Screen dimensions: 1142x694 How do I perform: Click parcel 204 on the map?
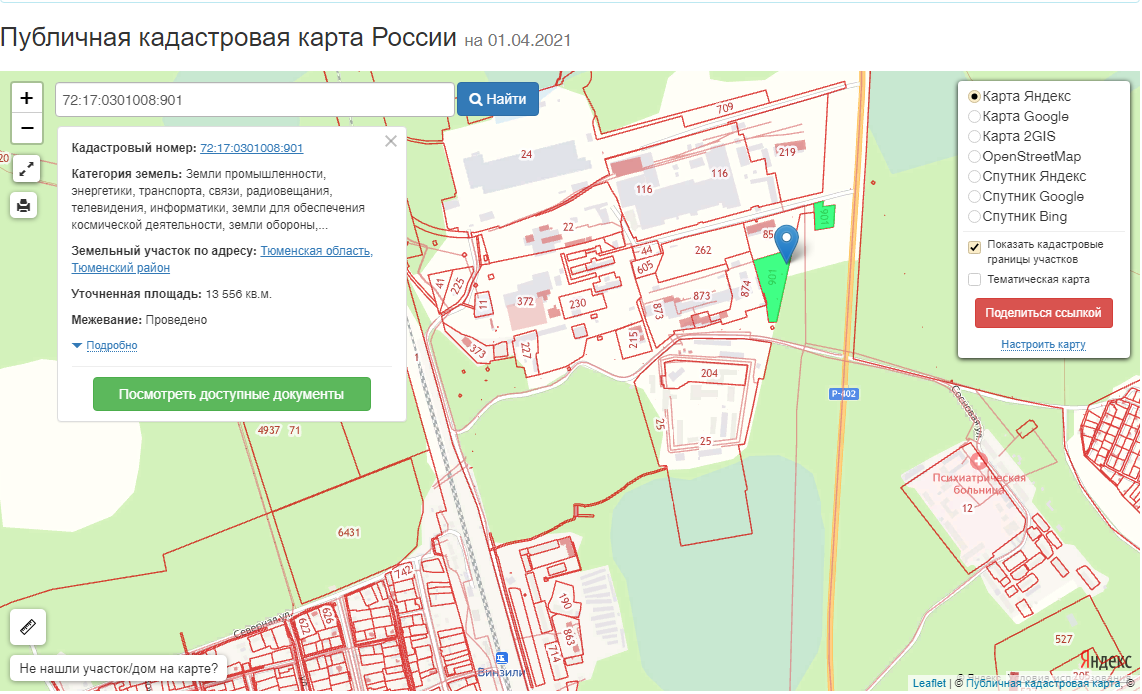pos(709,373)
